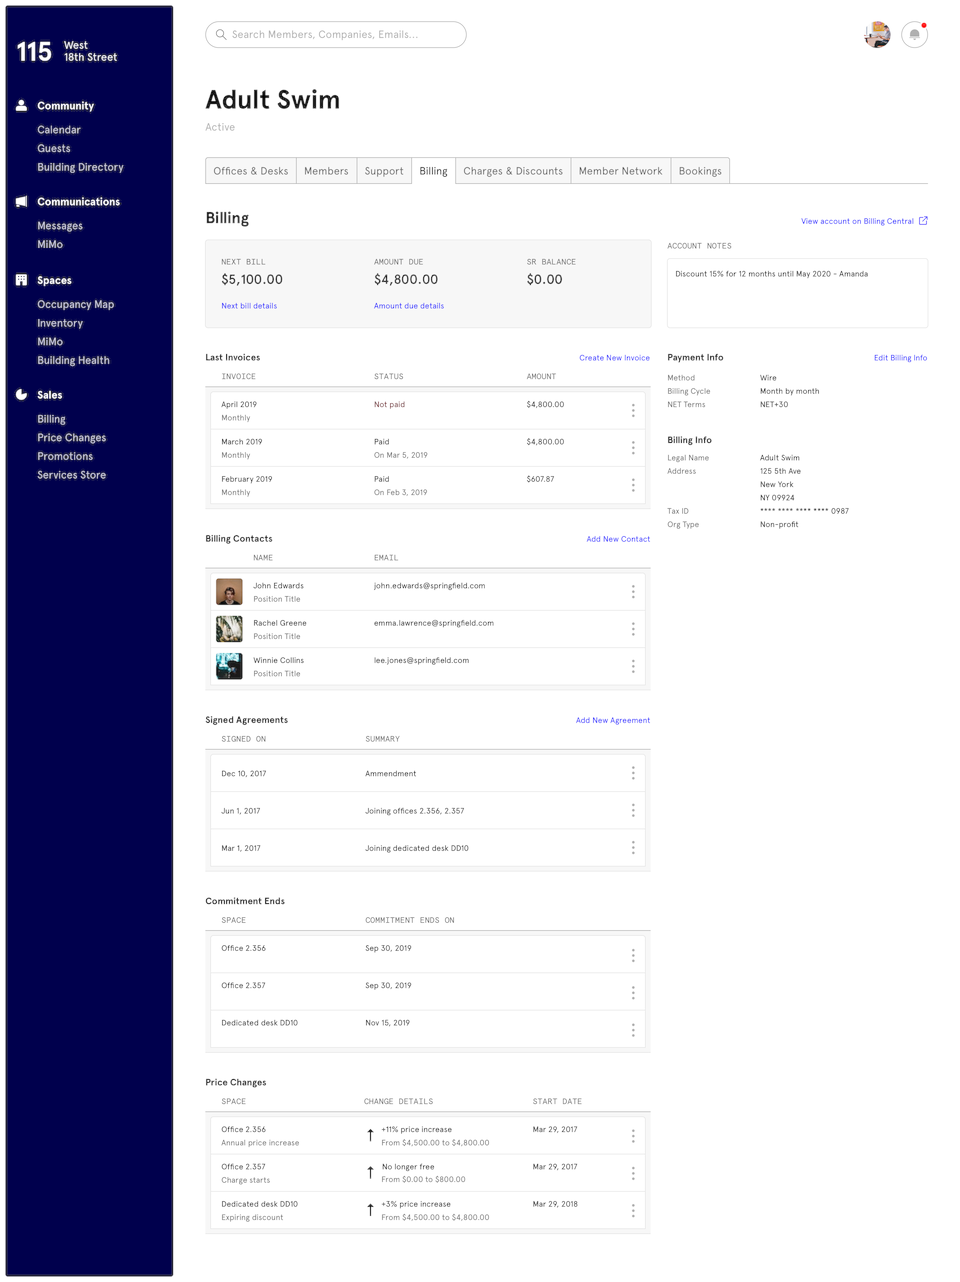Open MiMo under Communications
The image size is (960, 1282).
coord(50,244)
